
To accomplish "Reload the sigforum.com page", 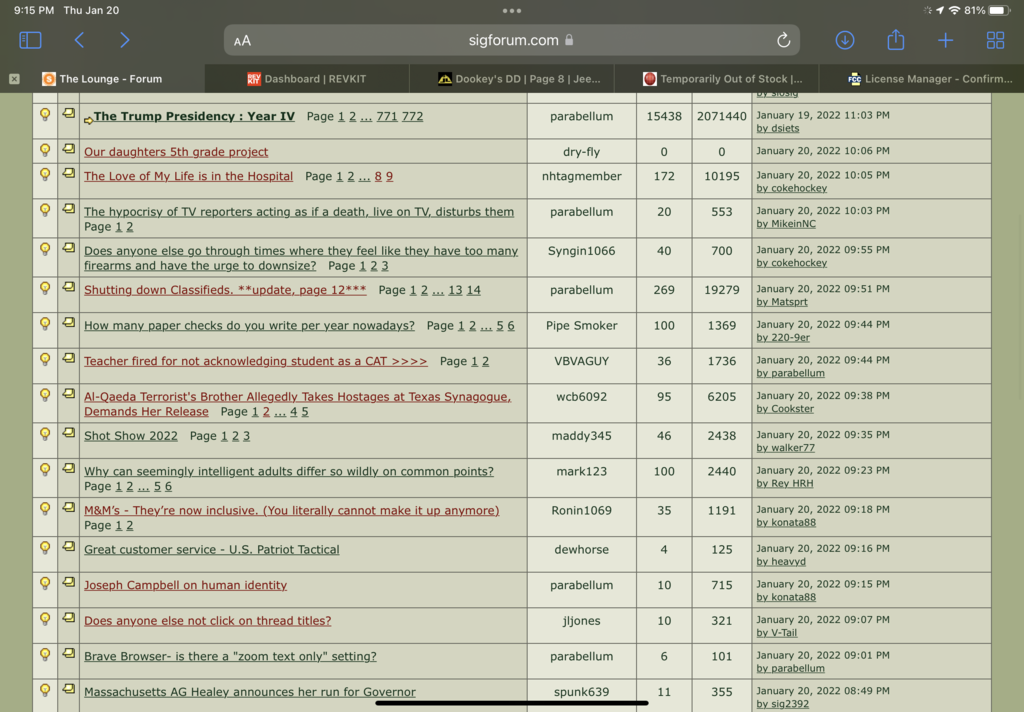I will click(x=783, y=40).
